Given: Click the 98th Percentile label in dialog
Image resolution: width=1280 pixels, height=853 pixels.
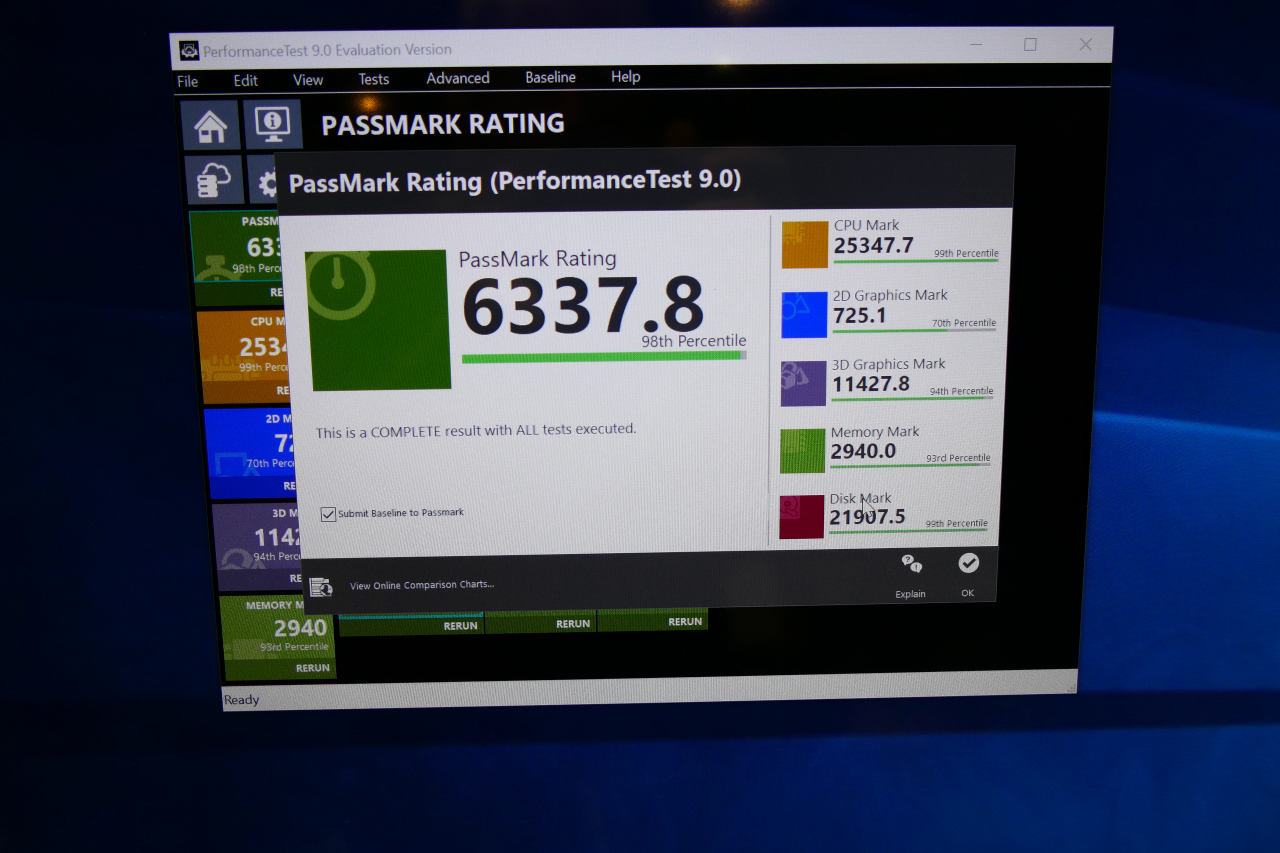Looking at the screenshot, I should tap(694, 341).
